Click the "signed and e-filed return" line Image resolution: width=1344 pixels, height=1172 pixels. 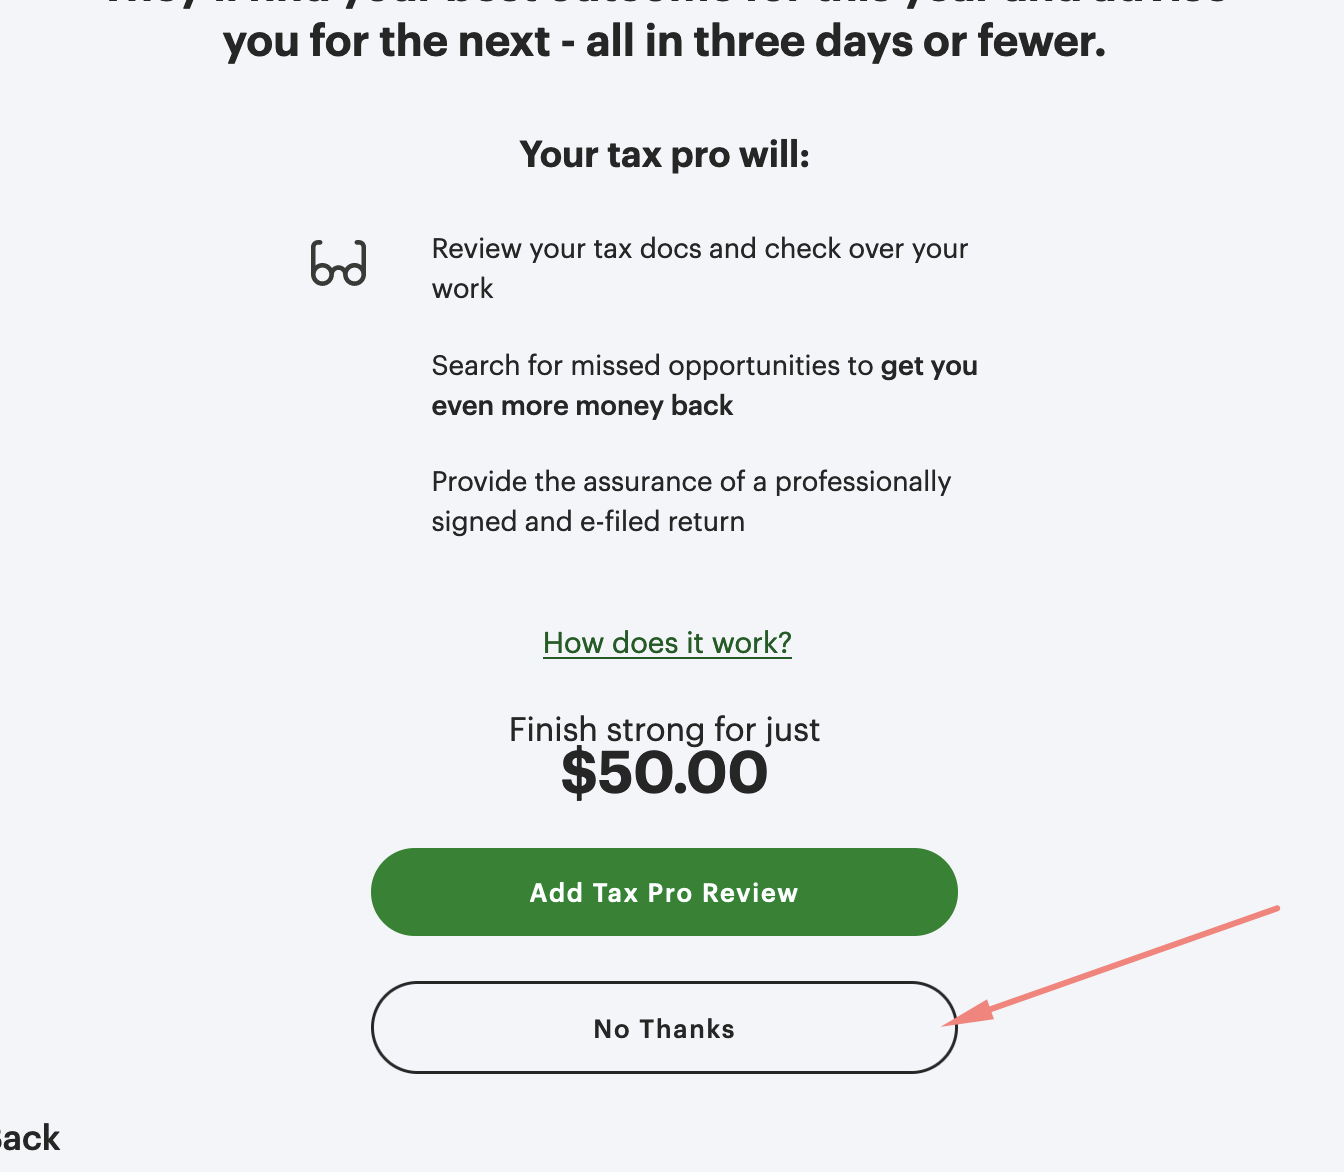tap(588, 522)
